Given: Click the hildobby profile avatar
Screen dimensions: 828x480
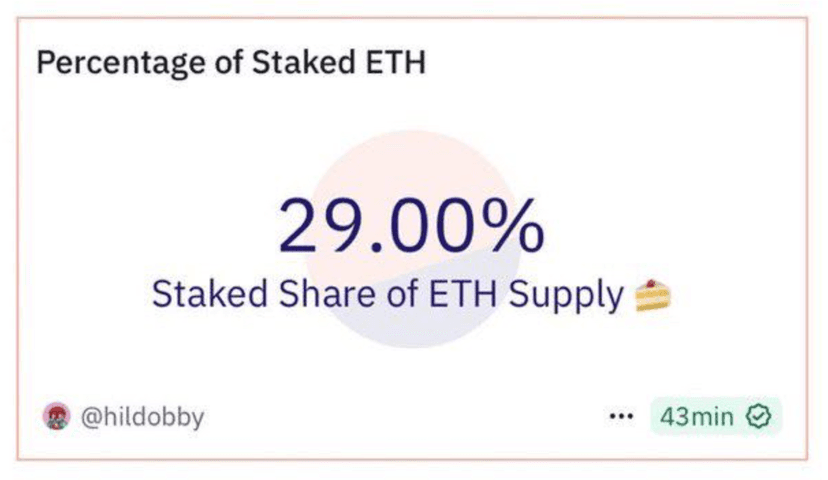Looking at the screenshot, I should (x=57, y=417).
